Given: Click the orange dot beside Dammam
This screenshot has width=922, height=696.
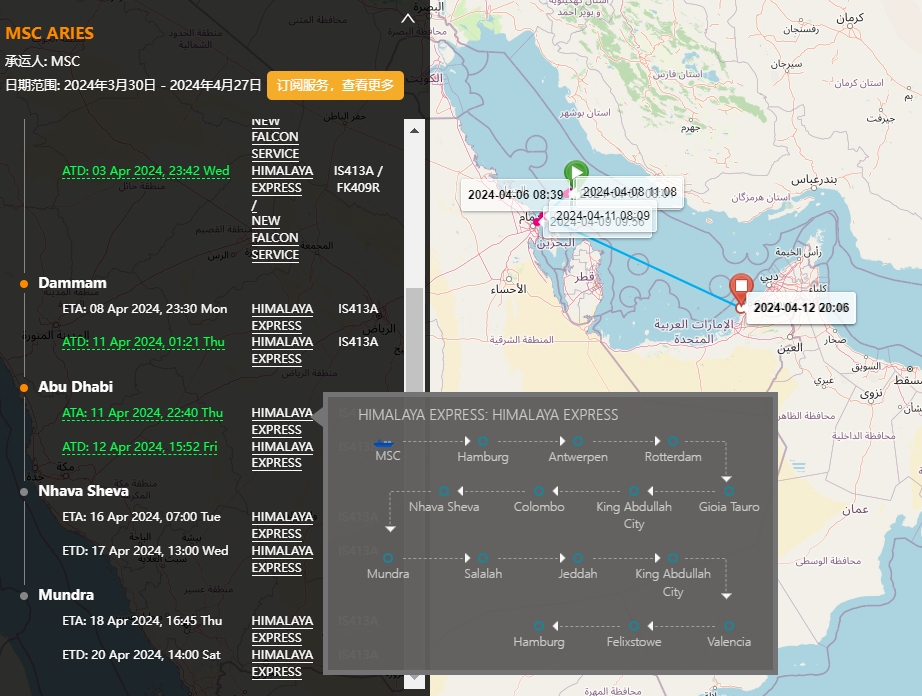Looking at the screenshot, I should pyautogui.click(x=24, y=284).
